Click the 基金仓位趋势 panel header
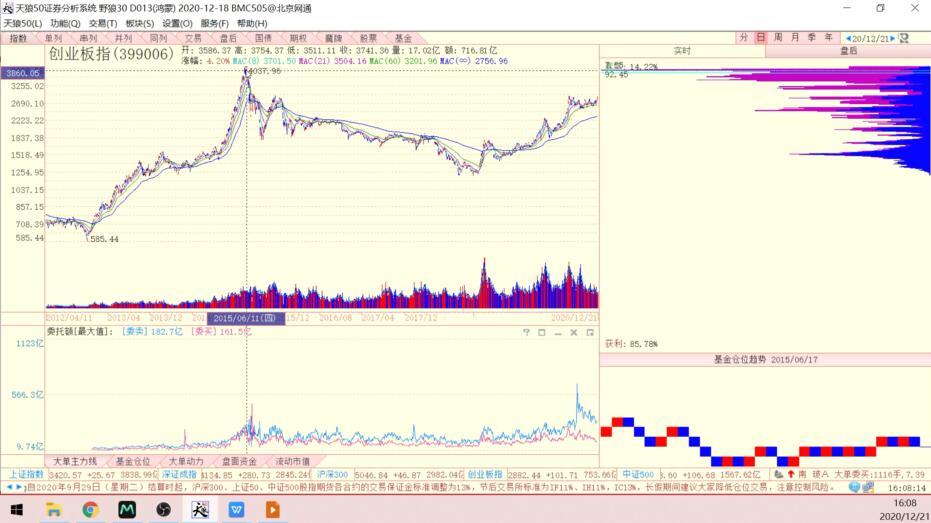931x523 pixels. click(x=765, y=360)
